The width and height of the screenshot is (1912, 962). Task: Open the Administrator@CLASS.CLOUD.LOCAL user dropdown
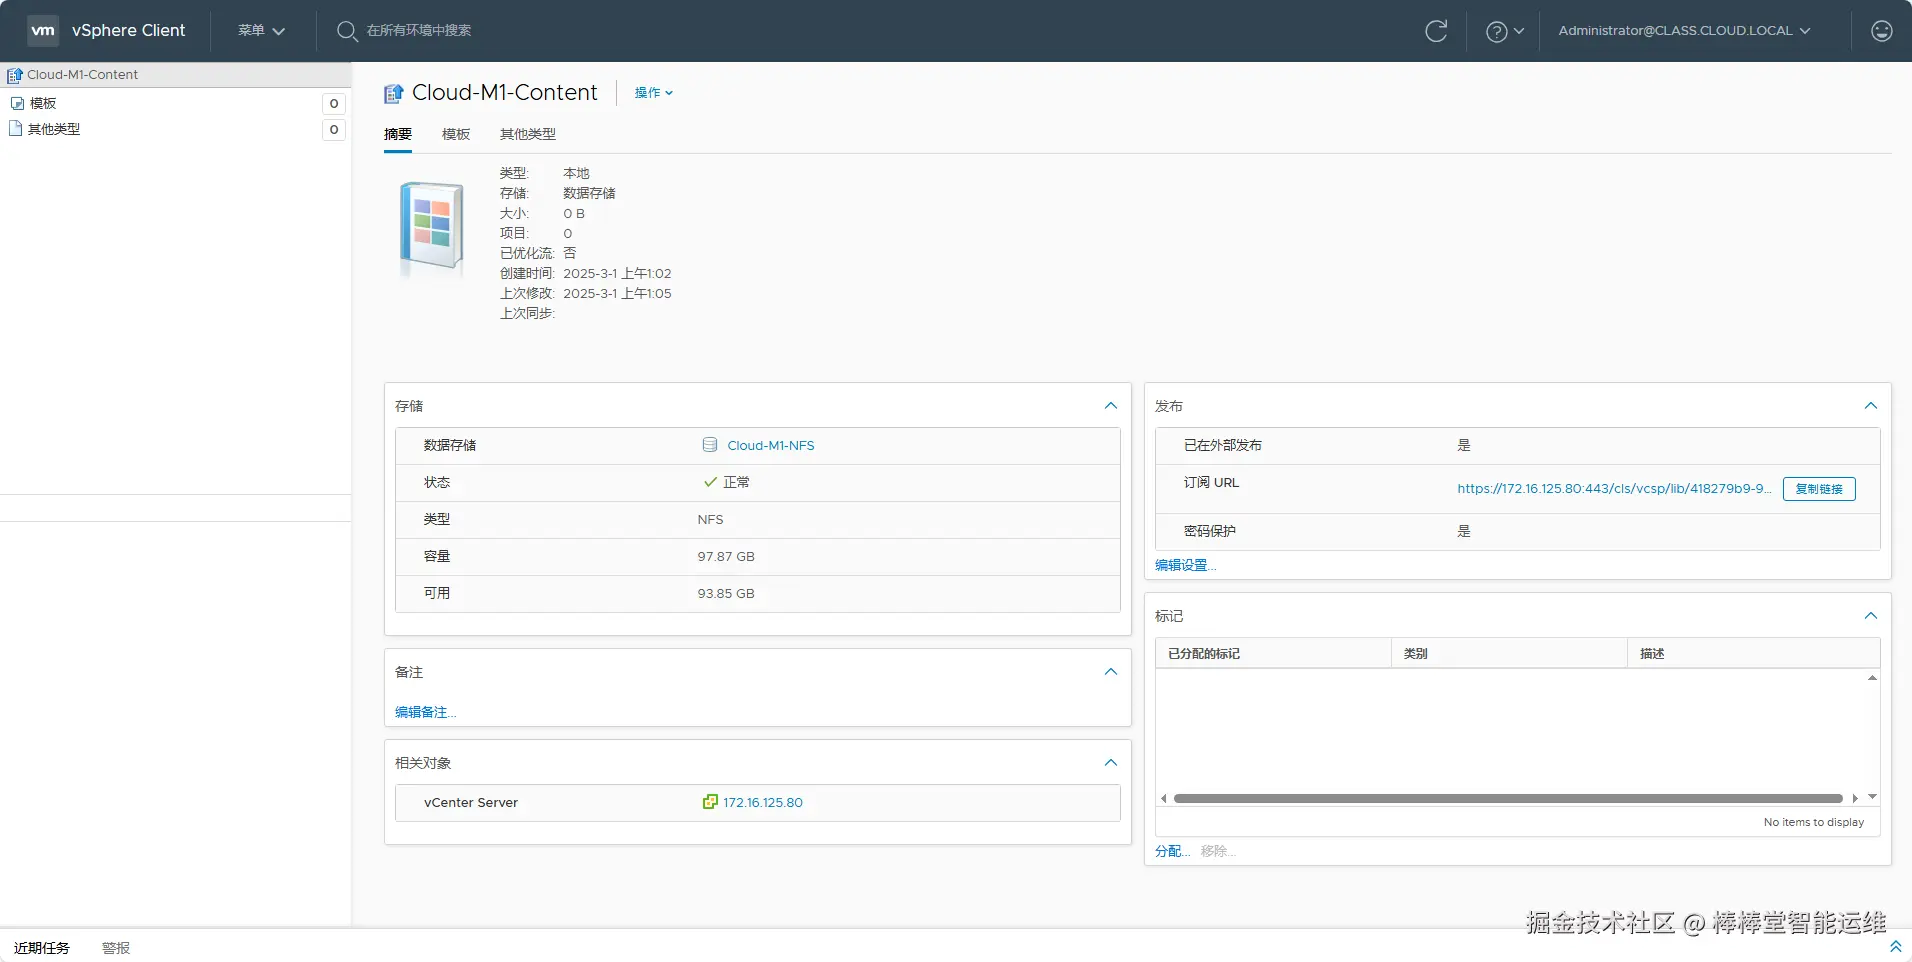(1684, 31)
